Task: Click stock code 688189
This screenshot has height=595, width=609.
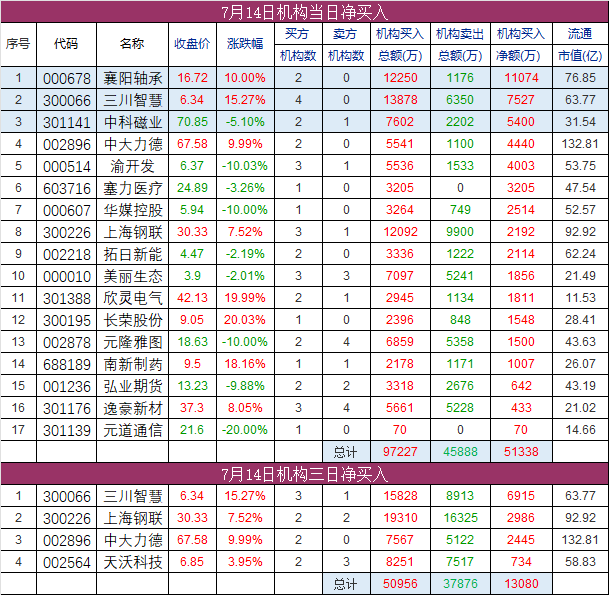Action: [x=66, y=364]
